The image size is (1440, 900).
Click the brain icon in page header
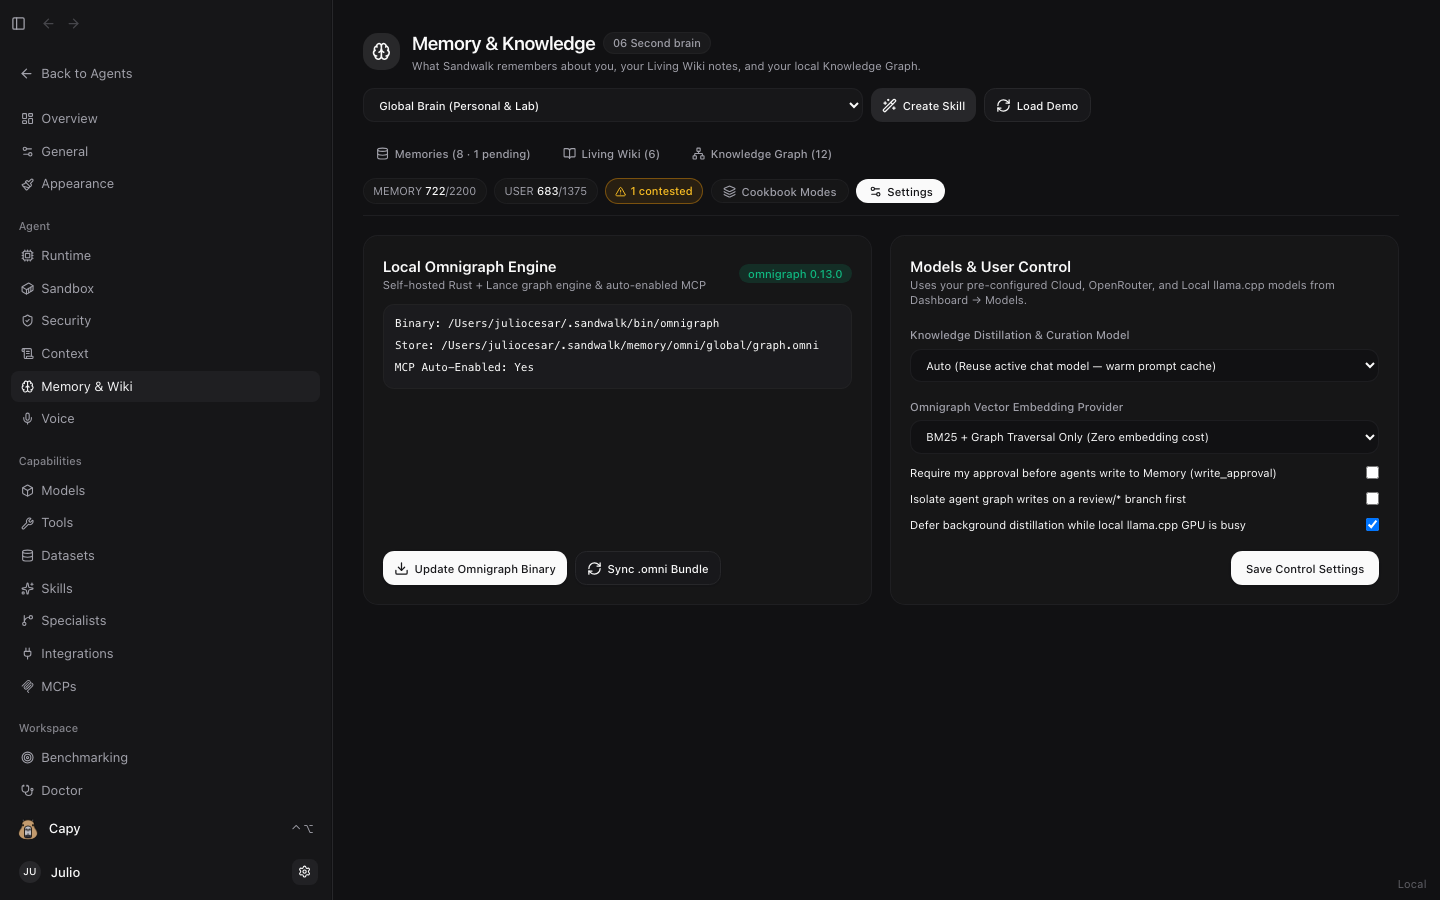point(381,52)
